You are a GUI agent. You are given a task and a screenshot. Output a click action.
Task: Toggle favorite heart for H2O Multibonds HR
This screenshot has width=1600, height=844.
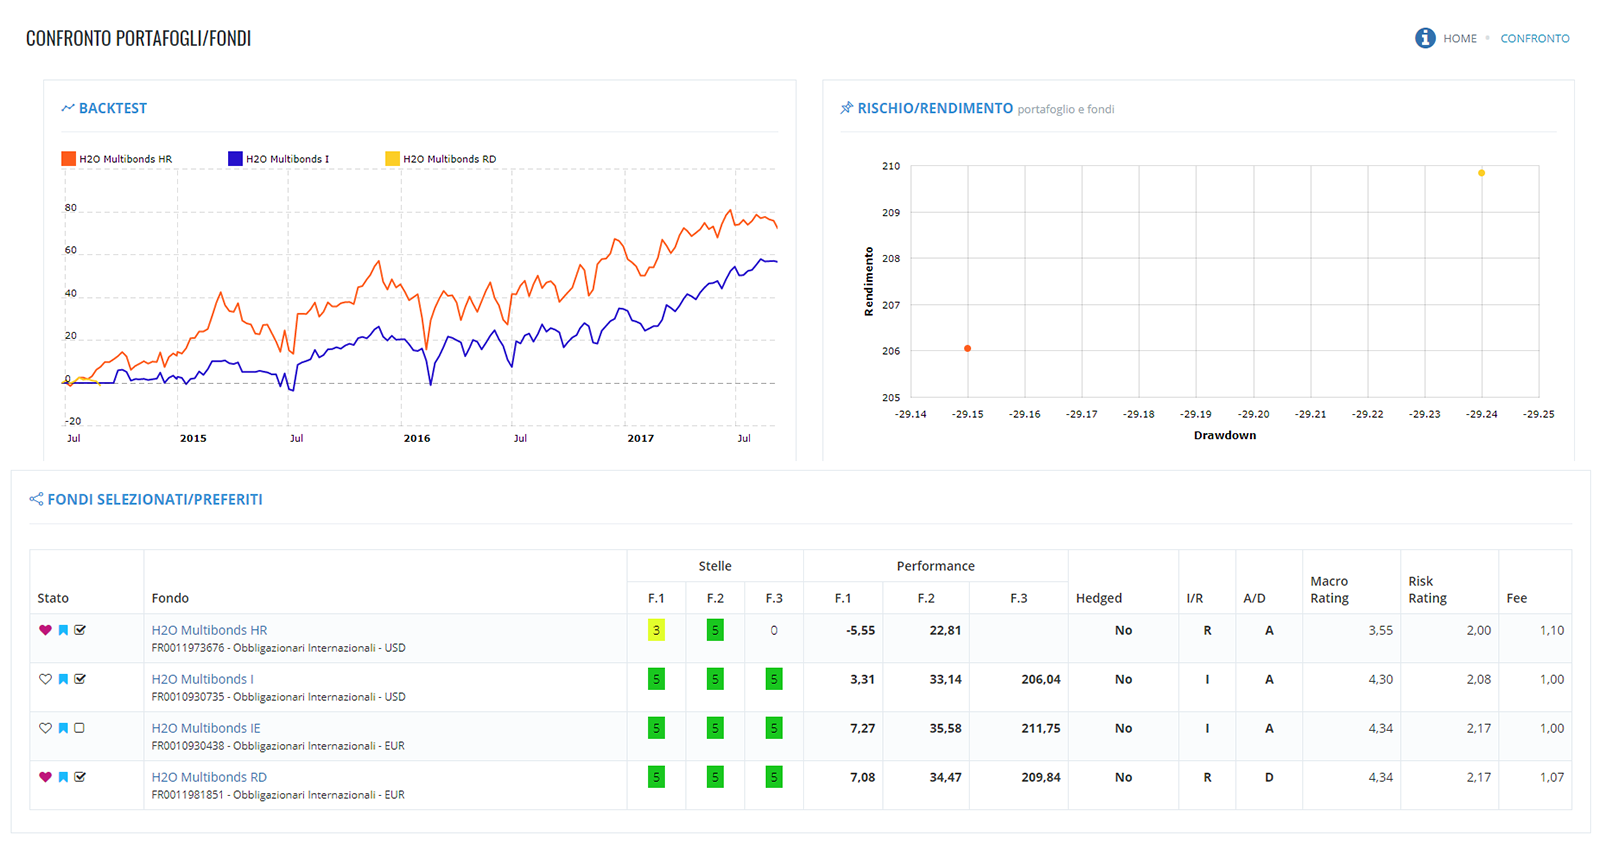click(45, 630)
